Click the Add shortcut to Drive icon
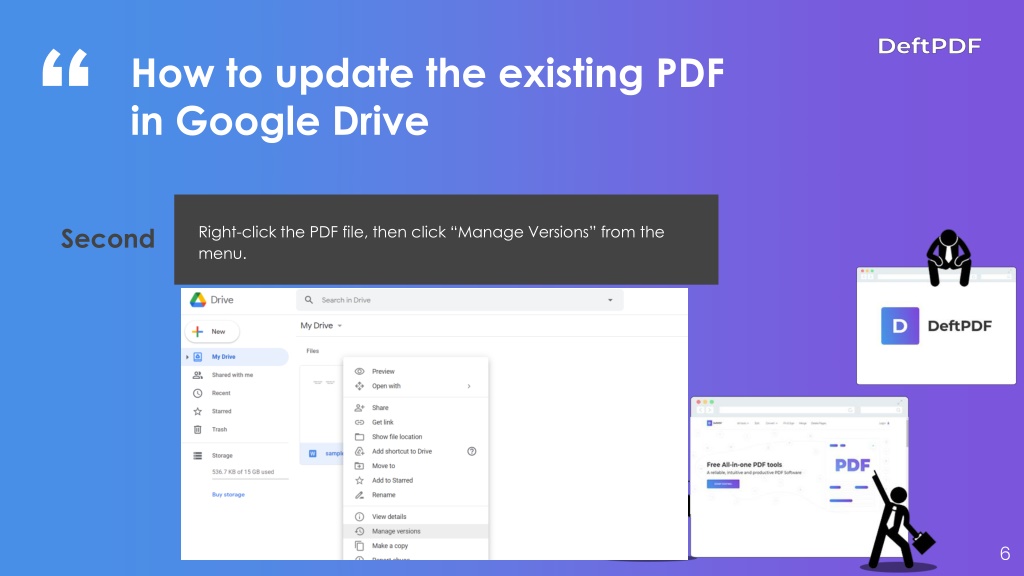This screenshot has height=576, width=1024. [359, 451]
